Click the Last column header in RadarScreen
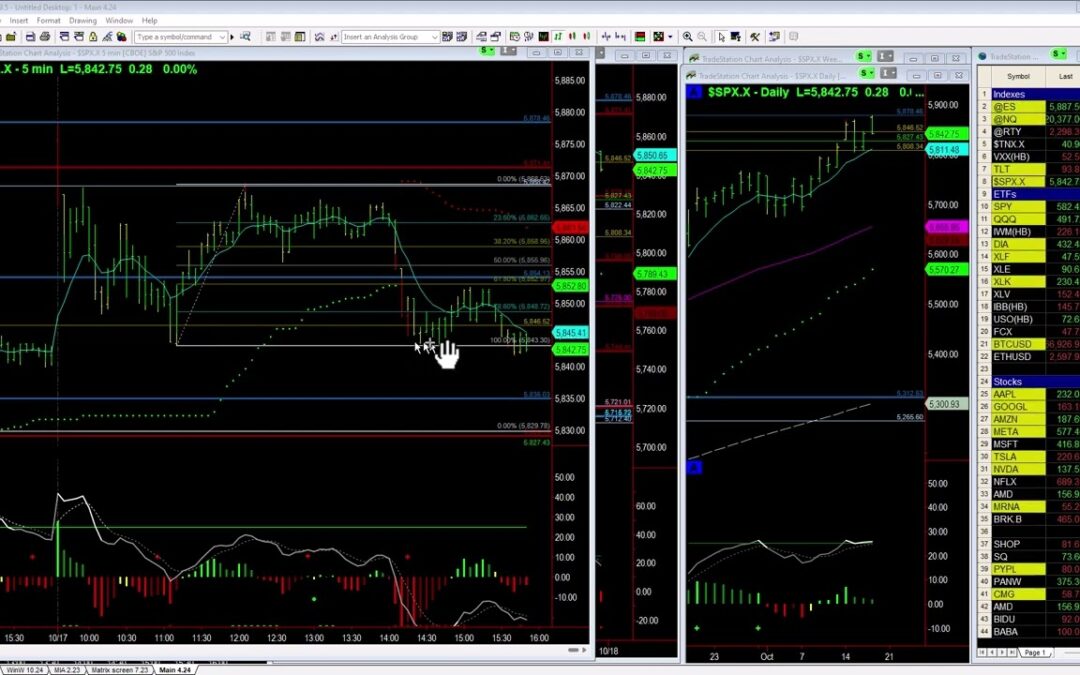This screenshot has width=1080, height=675. (1065, 76)
